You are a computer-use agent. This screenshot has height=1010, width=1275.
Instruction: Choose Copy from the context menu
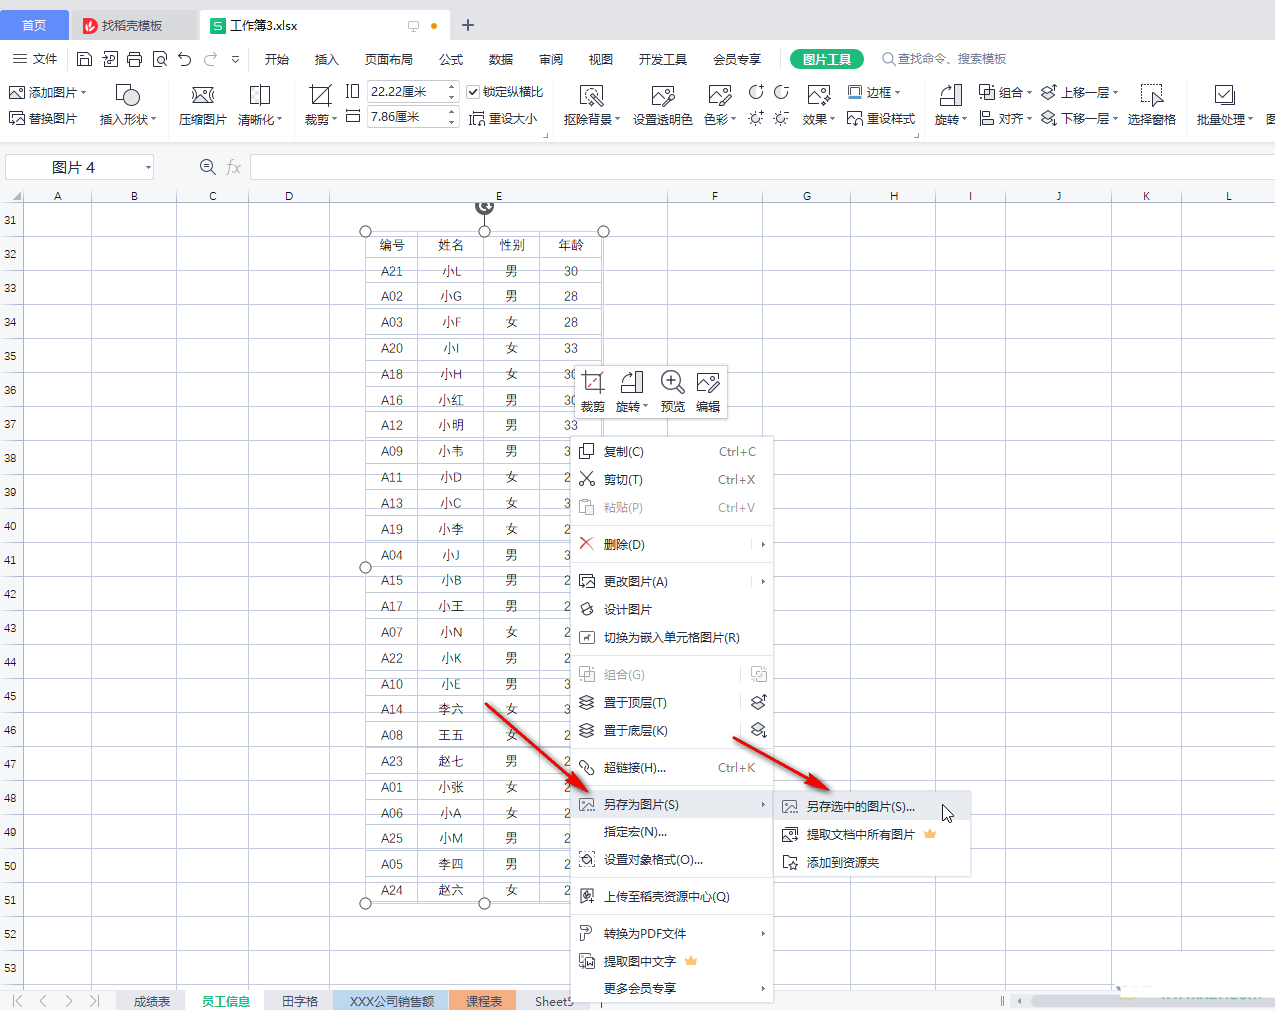624,452
